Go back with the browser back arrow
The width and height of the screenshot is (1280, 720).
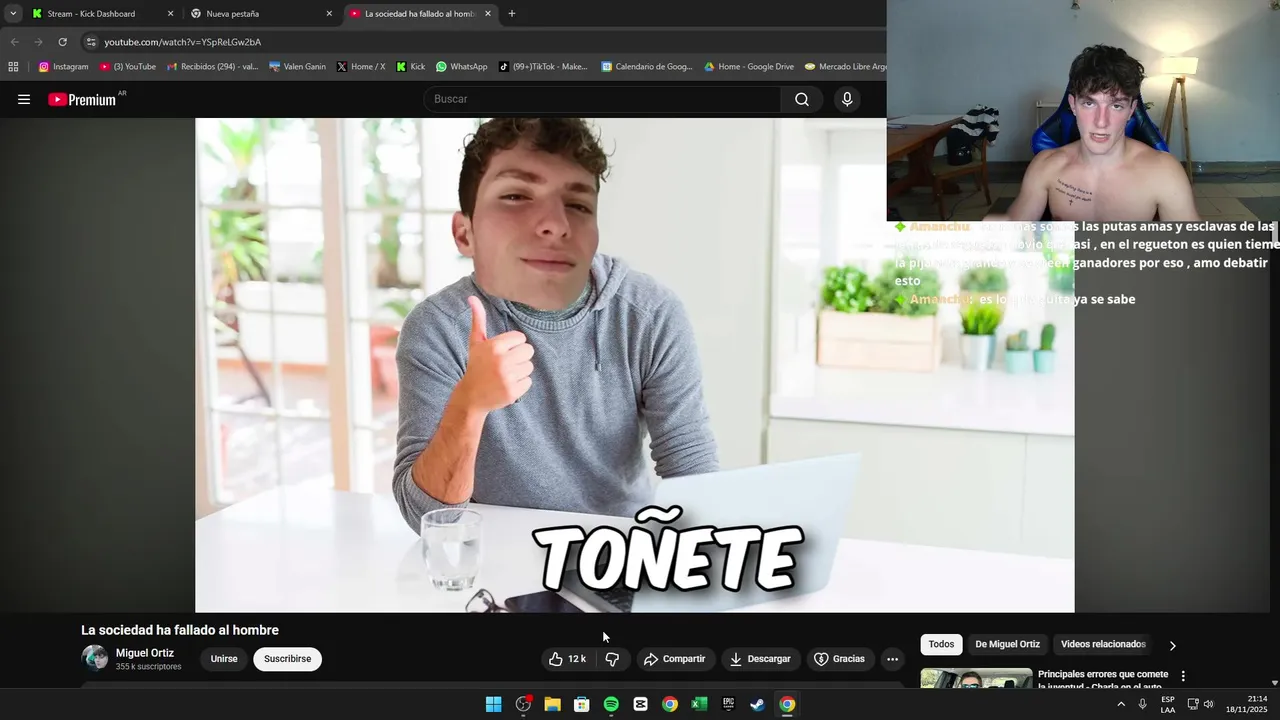pyautogui.click(x=14, y=42)
